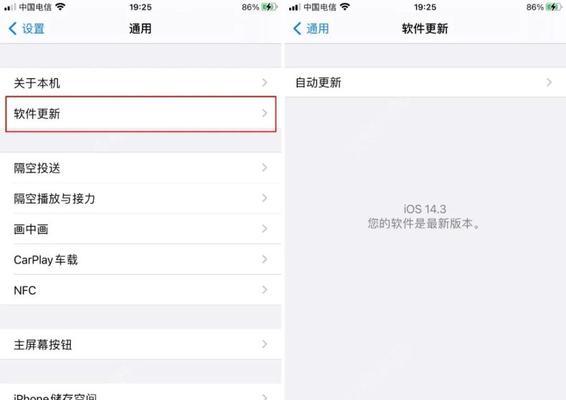Expand 自动更新 disclosure chevron
The width and height of the screenshot is (566, 400).
point(549,82)
